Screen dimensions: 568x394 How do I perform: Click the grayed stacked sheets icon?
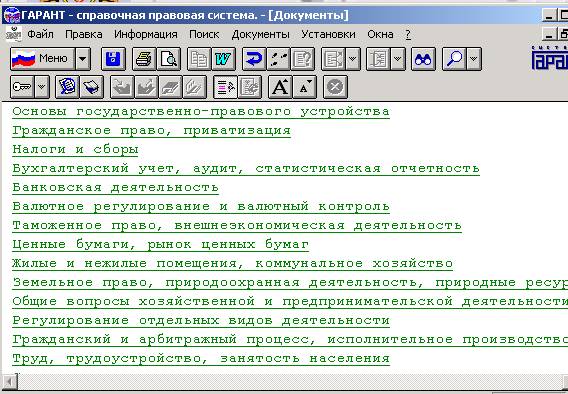pos(195,87)
